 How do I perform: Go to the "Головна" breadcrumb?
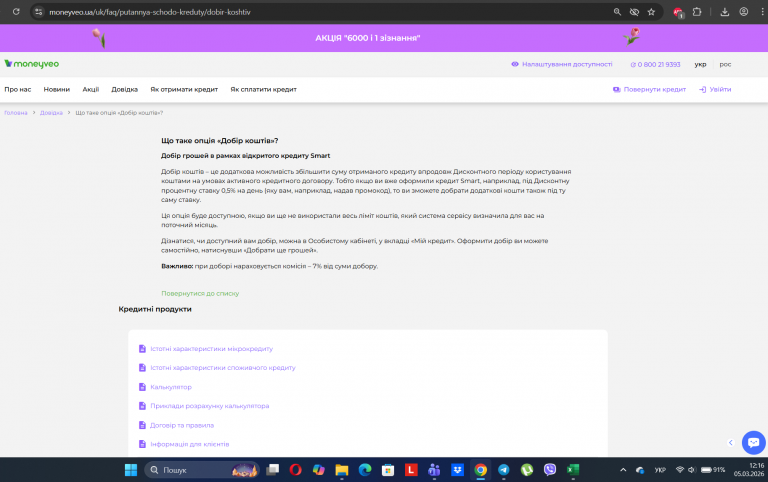pyautogui.click(x=16, y=113)
